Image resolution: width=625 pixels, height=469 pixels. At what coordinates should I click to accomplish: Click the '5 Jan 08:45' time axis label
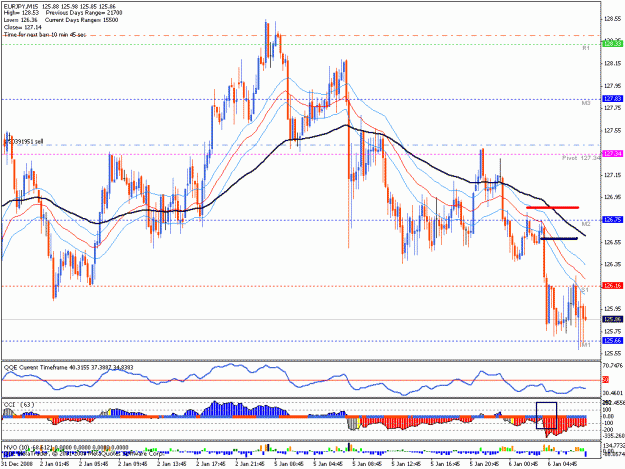pos(368,464)
